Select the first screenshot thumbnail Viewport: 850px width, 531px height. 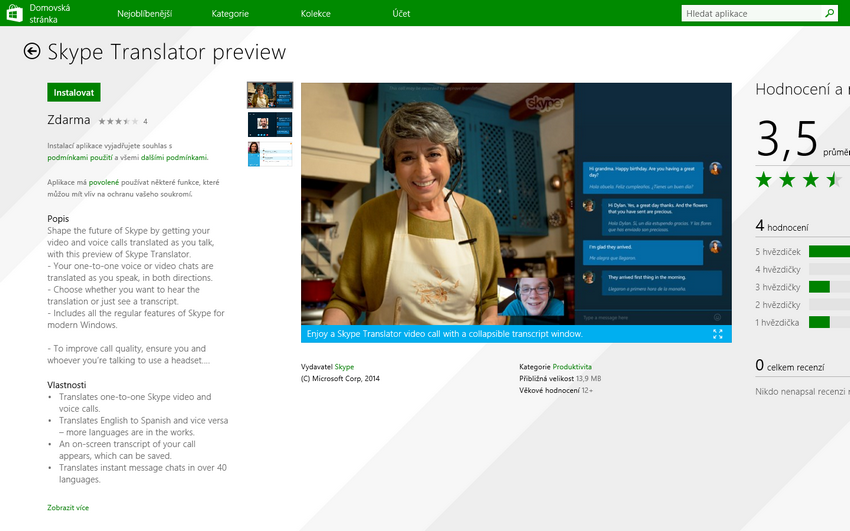(269, 95)
